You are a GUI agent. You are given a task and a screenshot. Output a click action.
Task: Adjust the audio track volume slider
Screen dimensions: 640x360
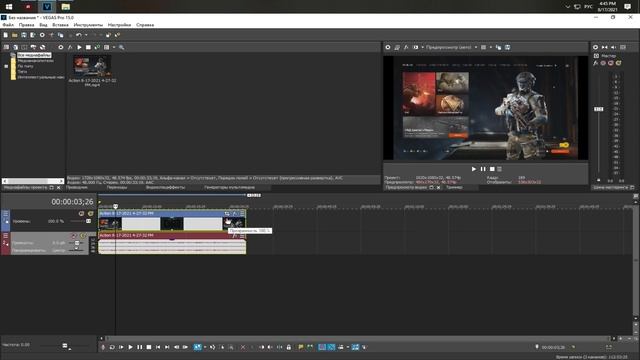pos(76,243)
